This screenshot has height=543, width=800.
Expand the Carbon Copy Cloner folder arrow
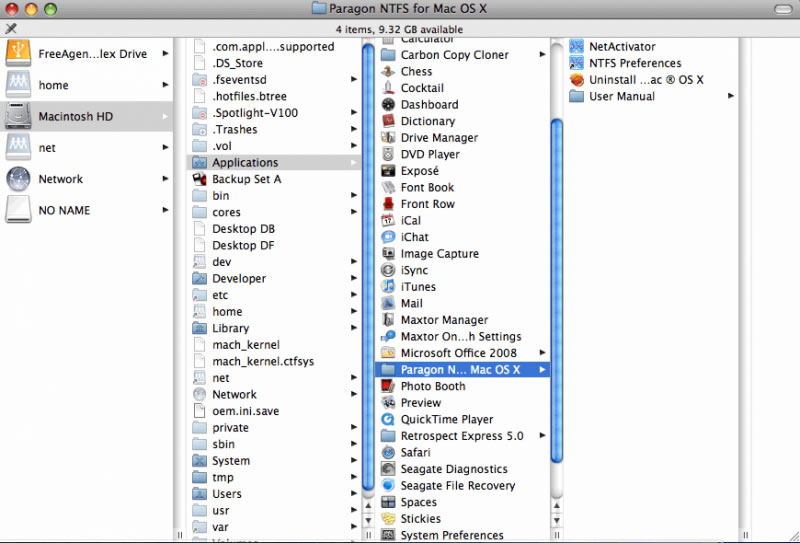click(x=542, y=55)
